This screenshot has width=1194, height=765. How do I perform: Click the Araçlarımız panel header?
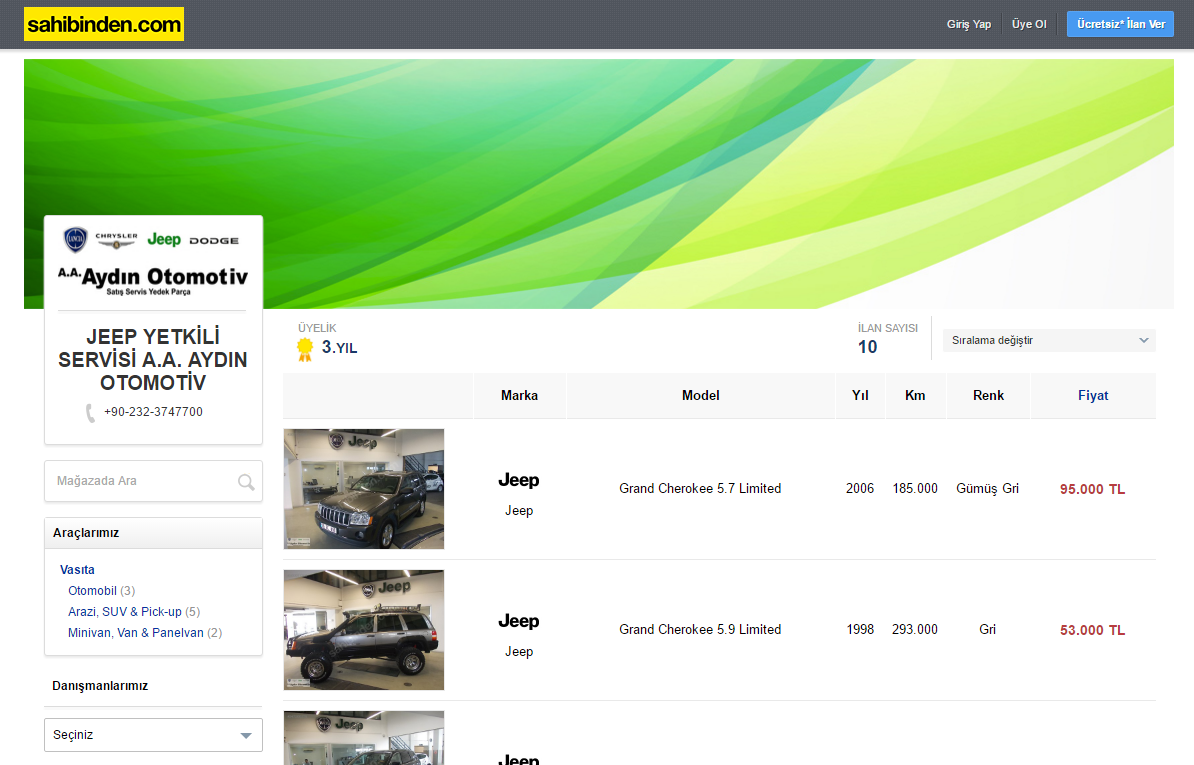153,533
